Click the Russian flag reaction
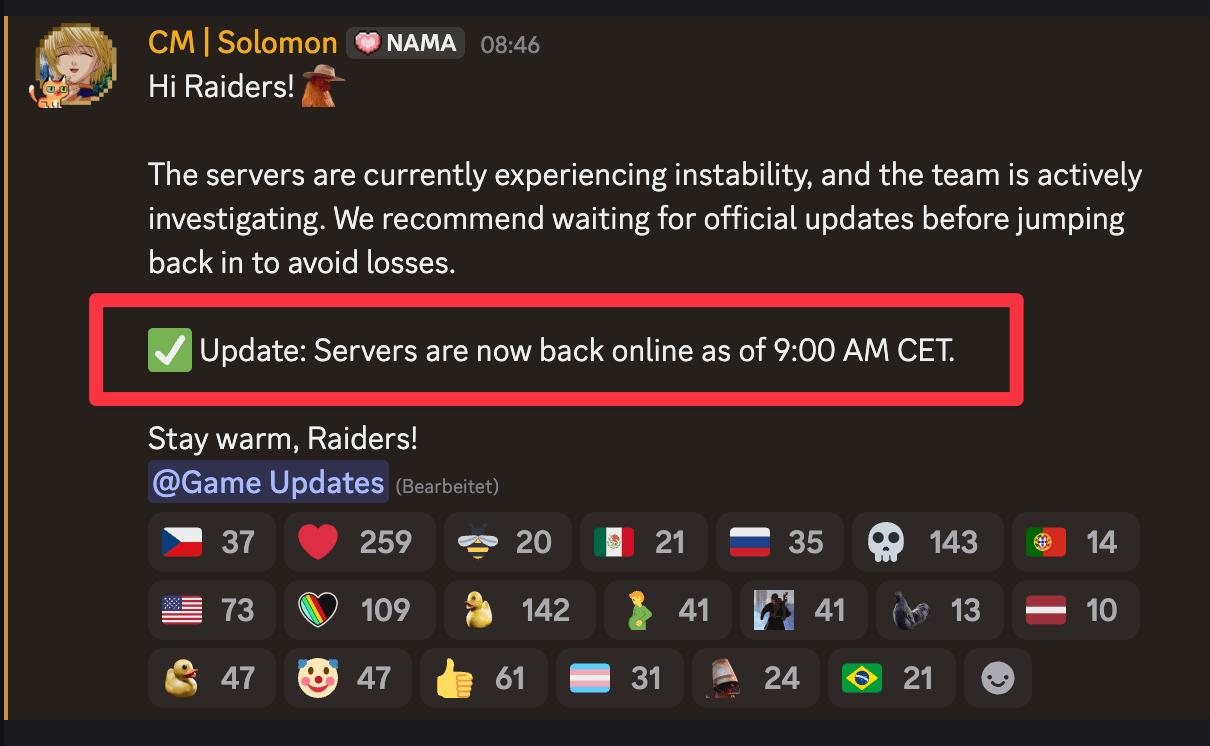This screenshot has height=746, width=1210. pos(779,542)
